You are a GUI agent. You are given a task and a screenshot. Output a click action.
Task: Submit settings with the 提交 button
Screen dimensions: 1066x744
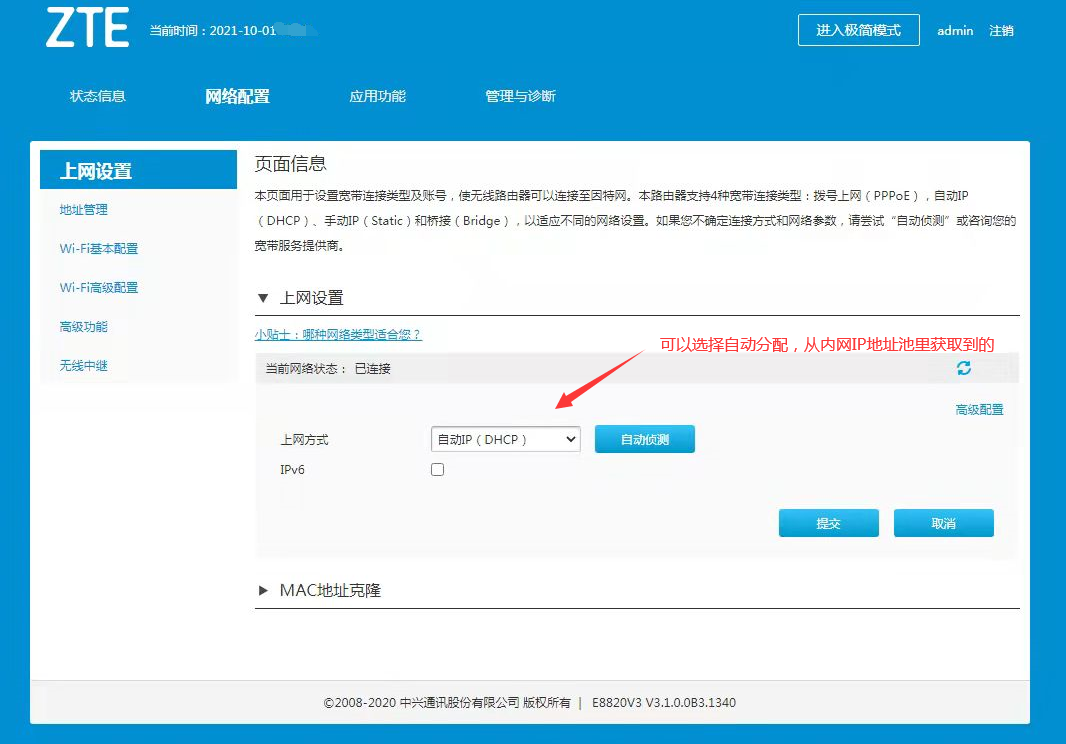pos(828,523)
